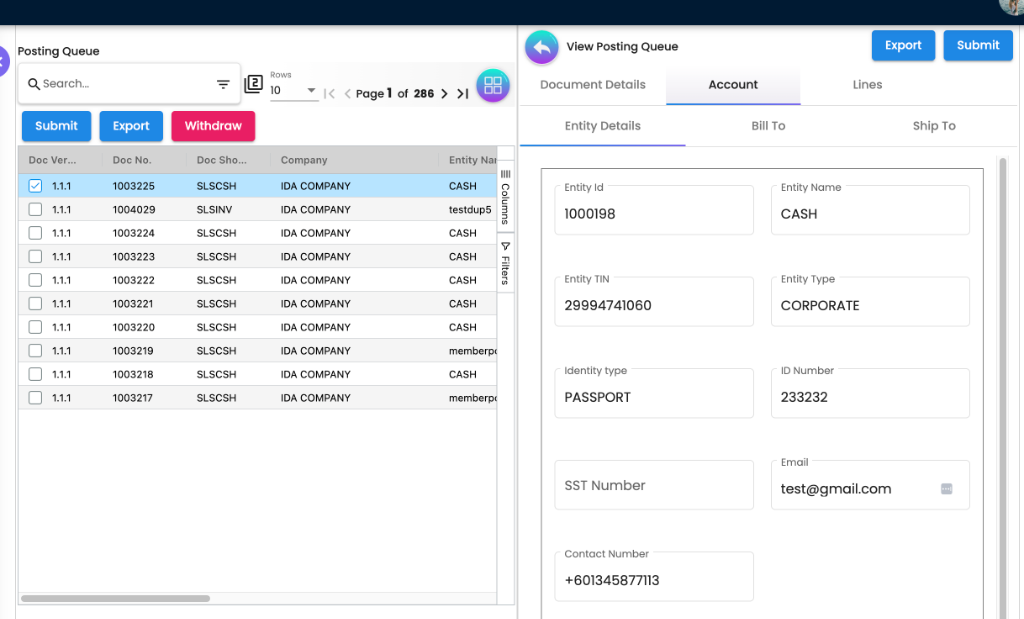Screen dimensions: 1024x619
Task: Check the row for Doc No 1004029
Action: point(35,209)
